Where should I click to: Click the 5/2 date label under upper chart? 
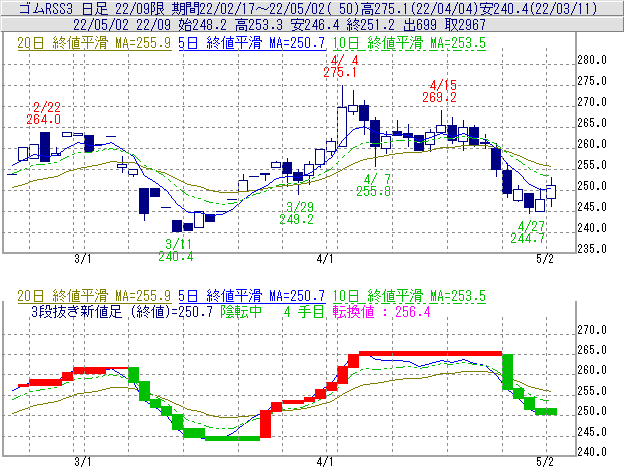(544, 259)
